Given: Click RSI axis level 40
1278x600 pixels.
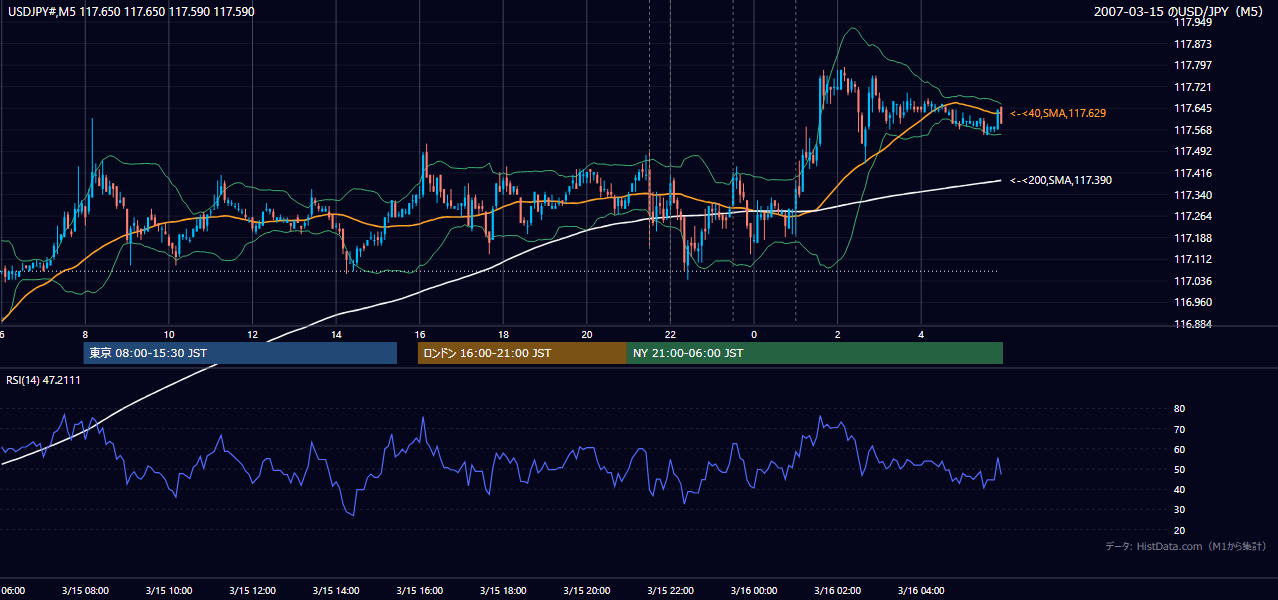Looking at the screenshot, I should pyautogui.click(x=1179, y=489).
